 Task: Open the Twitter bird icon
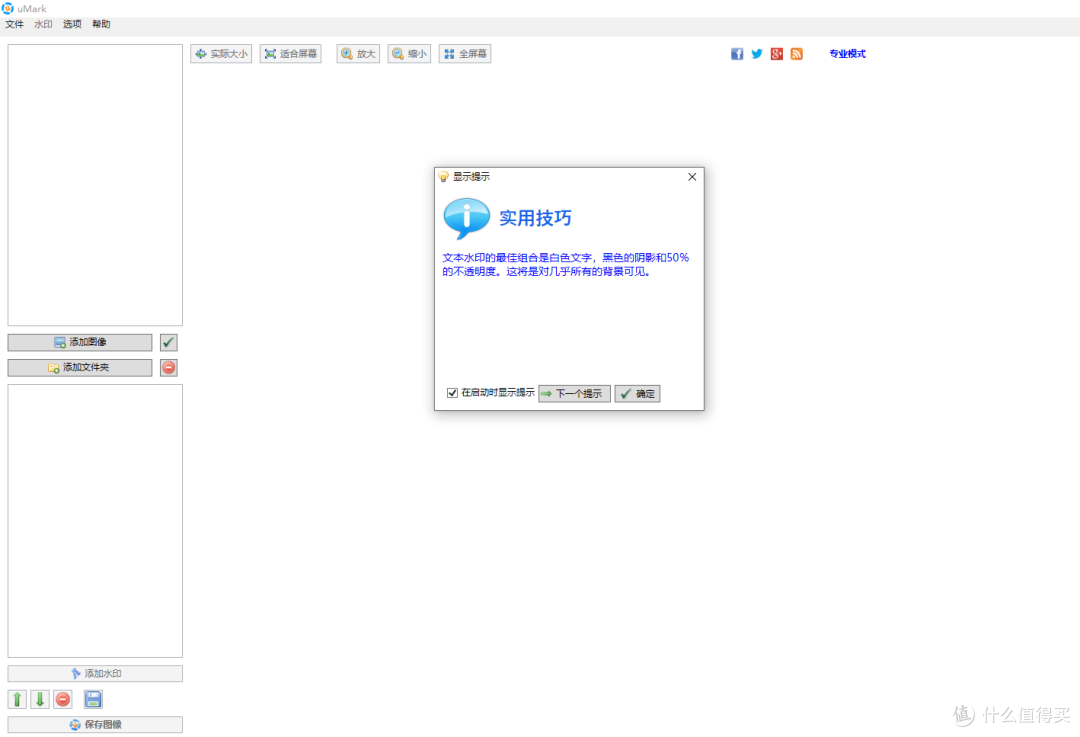coord(757,54)
